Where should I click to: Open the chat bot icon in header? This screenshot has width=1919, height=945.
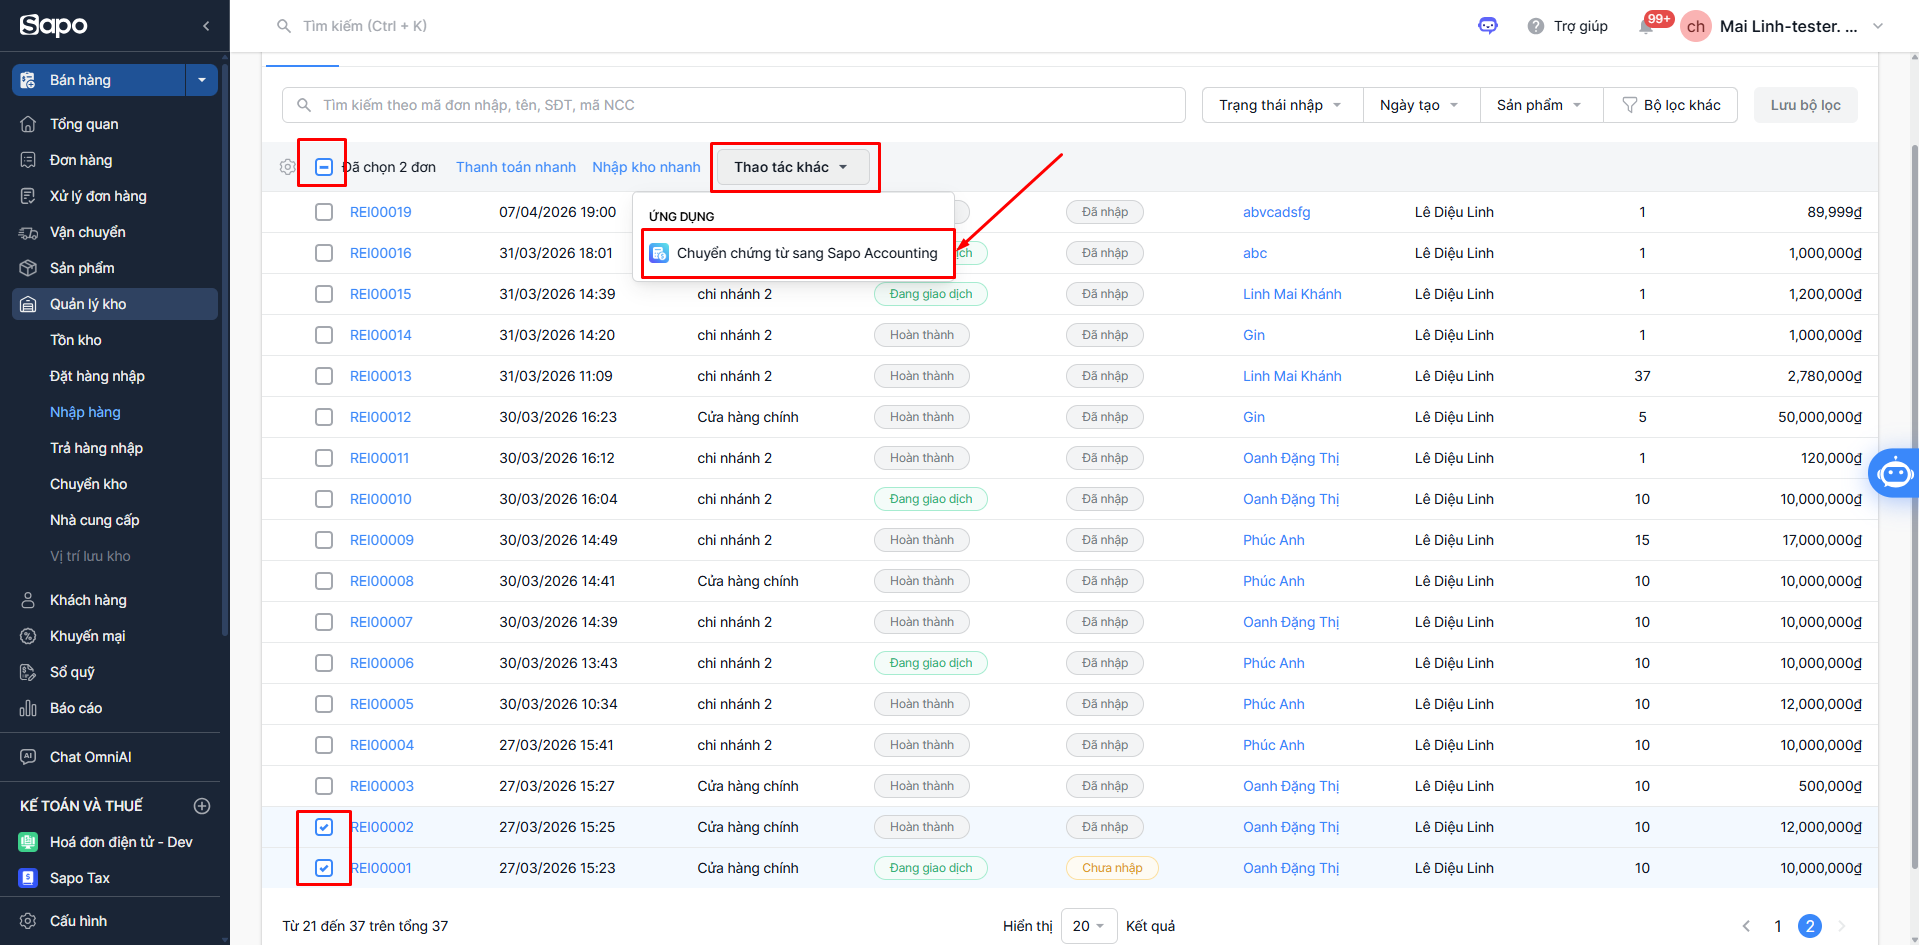(1487, 26)
